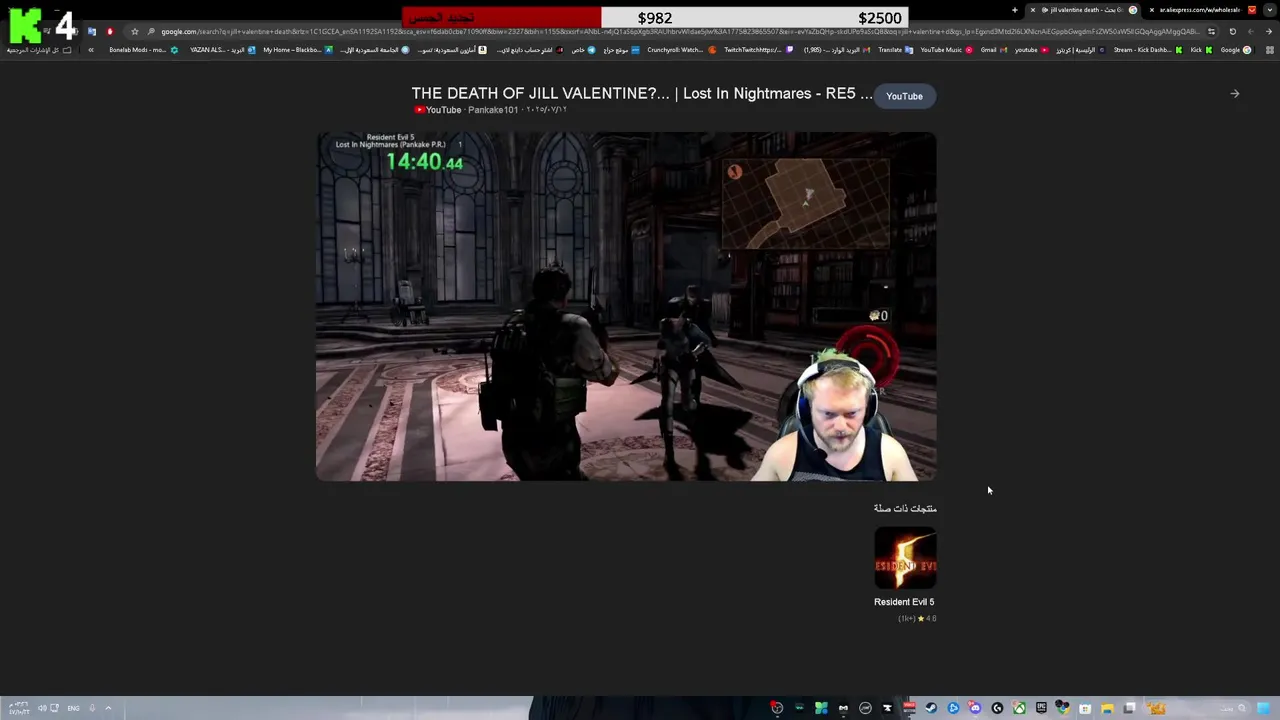Open Google Chrome from the taskbar
The image size is (1280, 720).
pos(1062,708)
